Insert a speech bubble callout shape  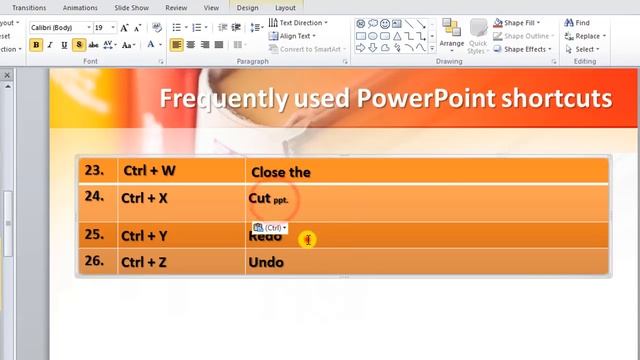[373, 24]
